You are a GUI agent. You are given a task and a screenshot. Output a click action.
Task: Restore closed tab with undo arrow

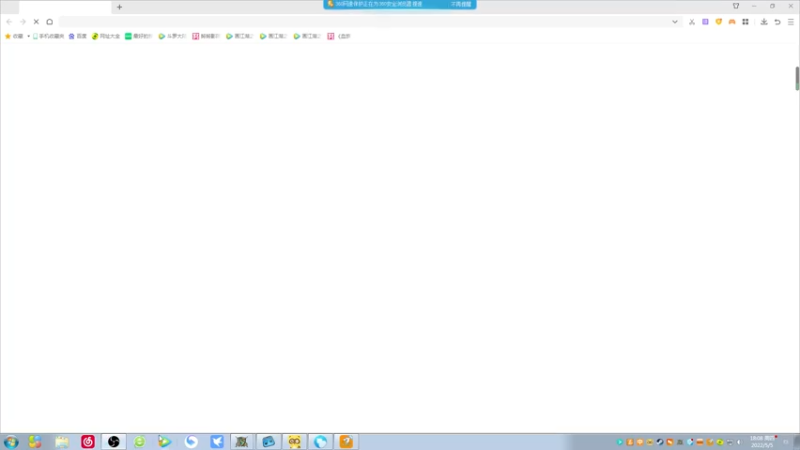[x=777, y=22]
